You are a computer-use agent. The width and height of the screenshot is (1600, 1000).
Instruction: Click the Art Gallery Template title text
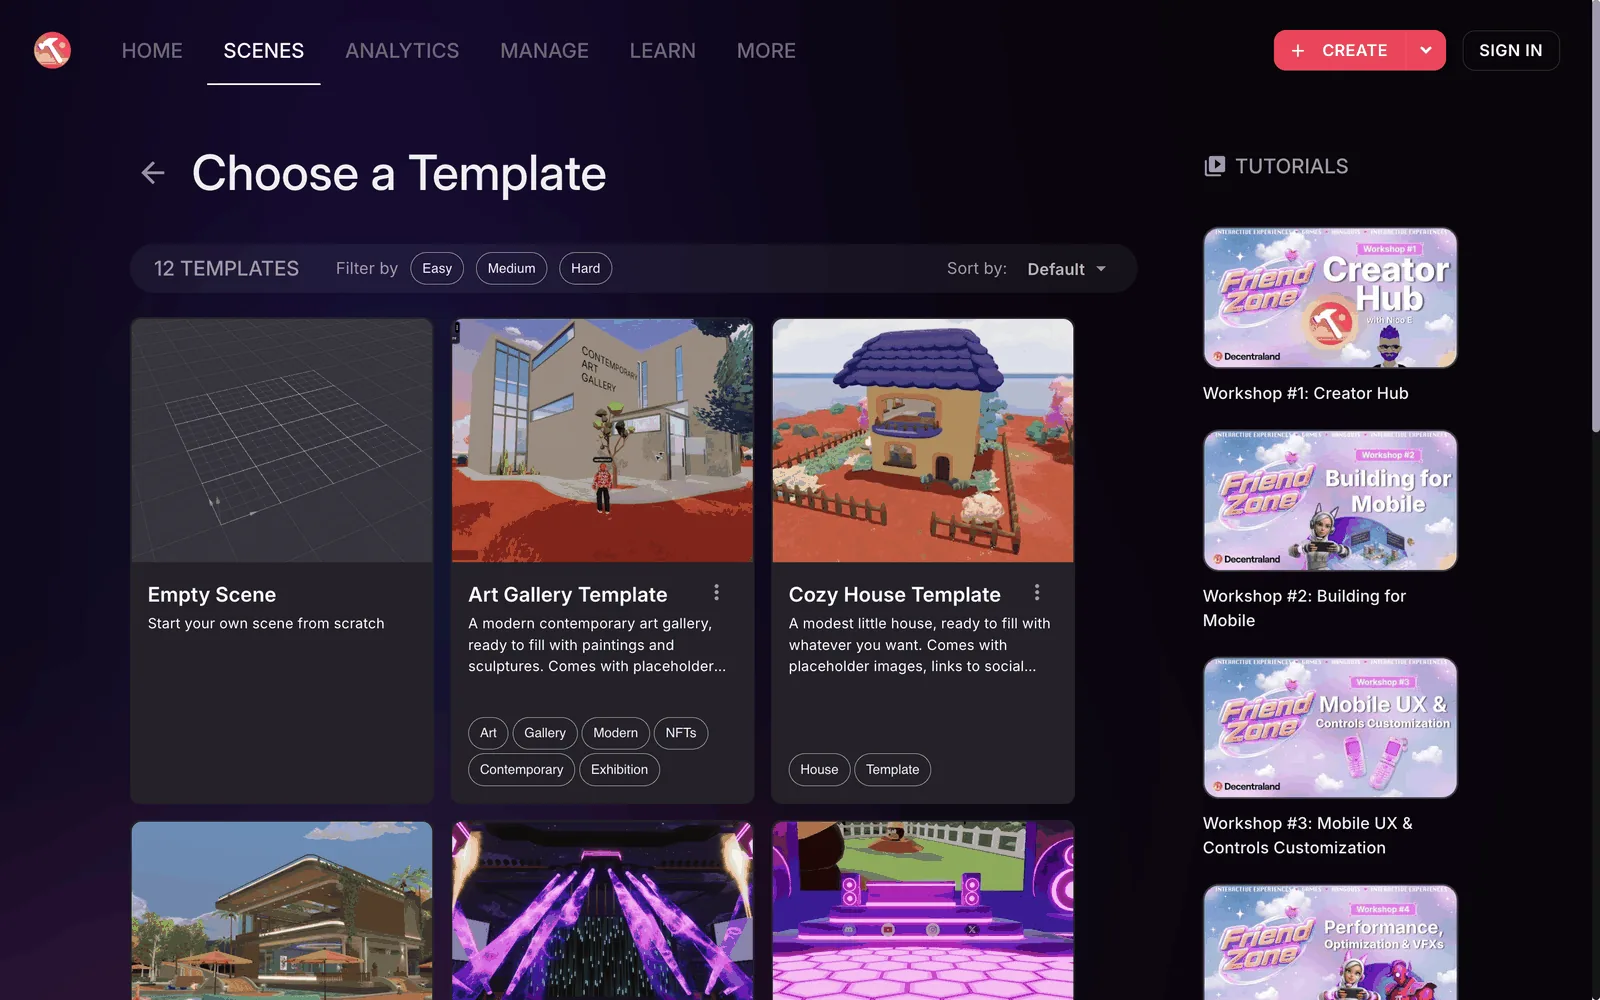point(568,595)
